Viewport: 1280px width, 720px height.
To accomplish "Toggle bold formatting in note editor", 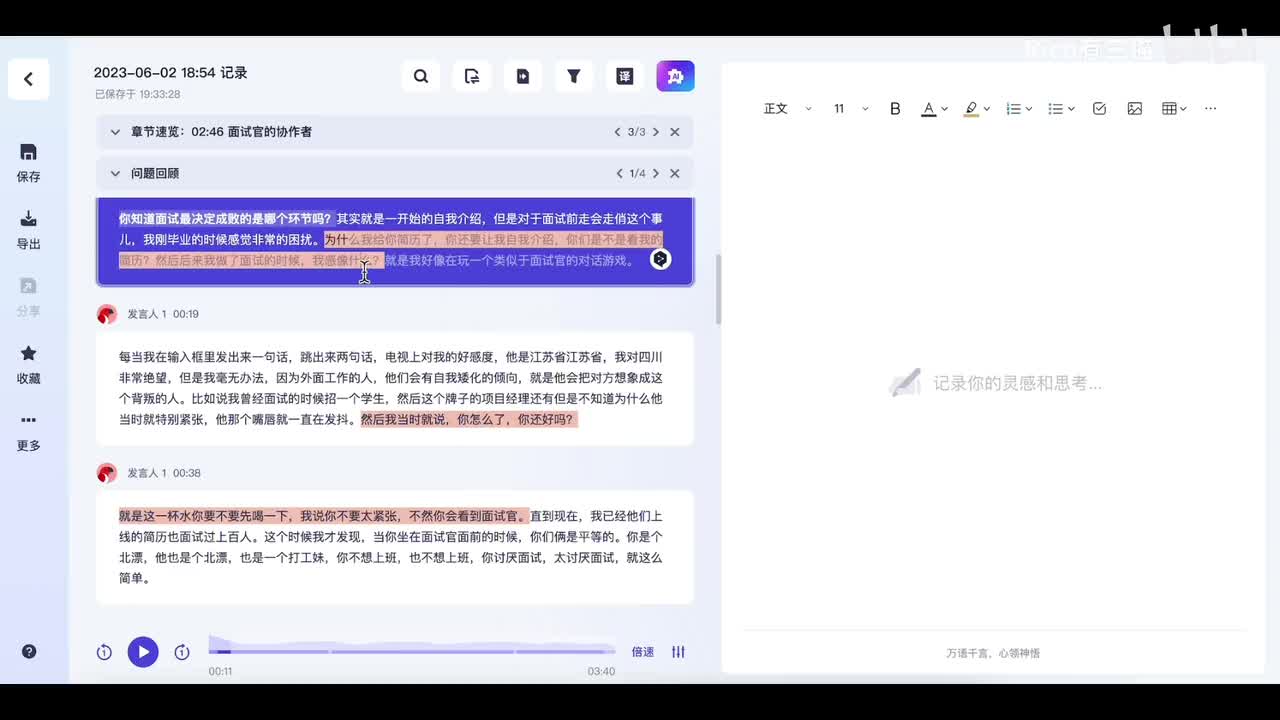I will coord(895,109).
